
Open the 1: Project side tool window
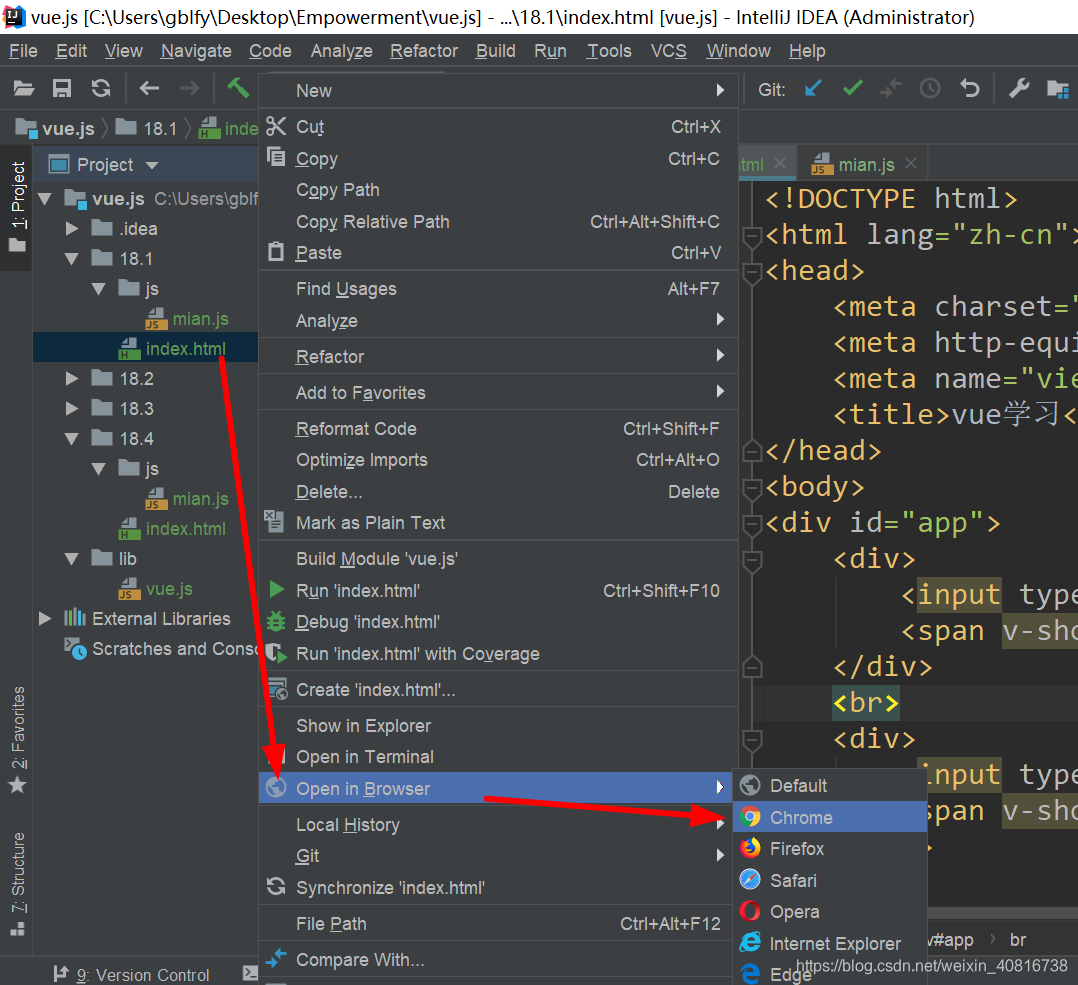pos(18,206)
